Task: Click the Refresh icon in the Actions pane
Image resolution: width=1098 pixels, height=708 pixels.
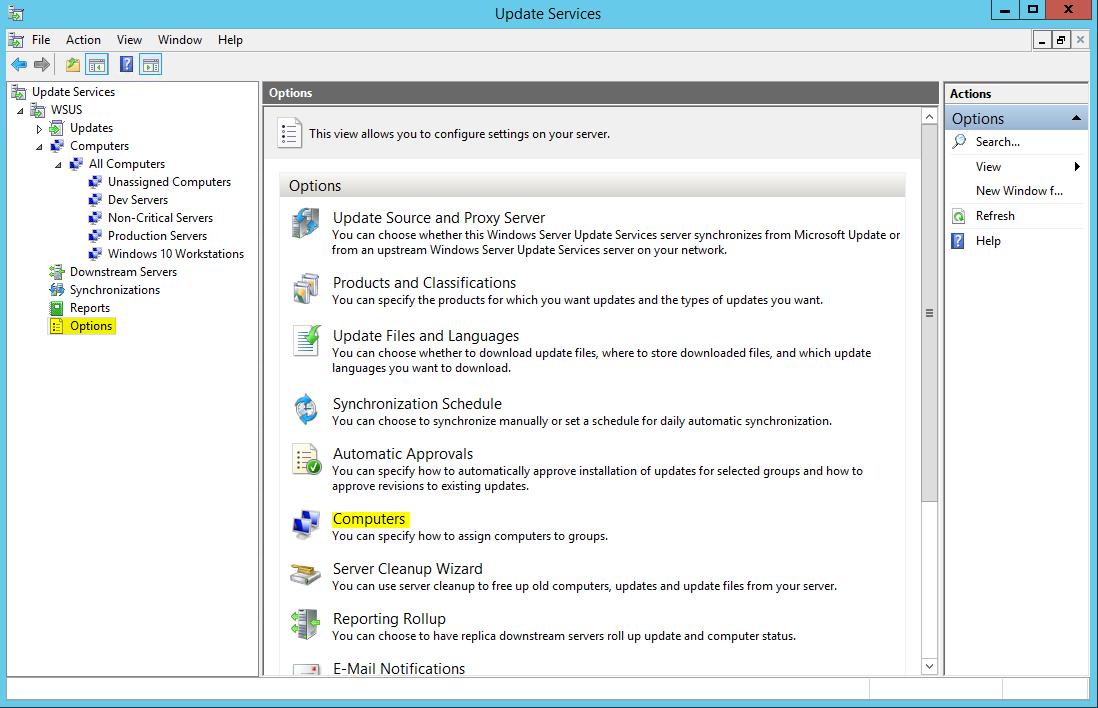Action: 958,215
